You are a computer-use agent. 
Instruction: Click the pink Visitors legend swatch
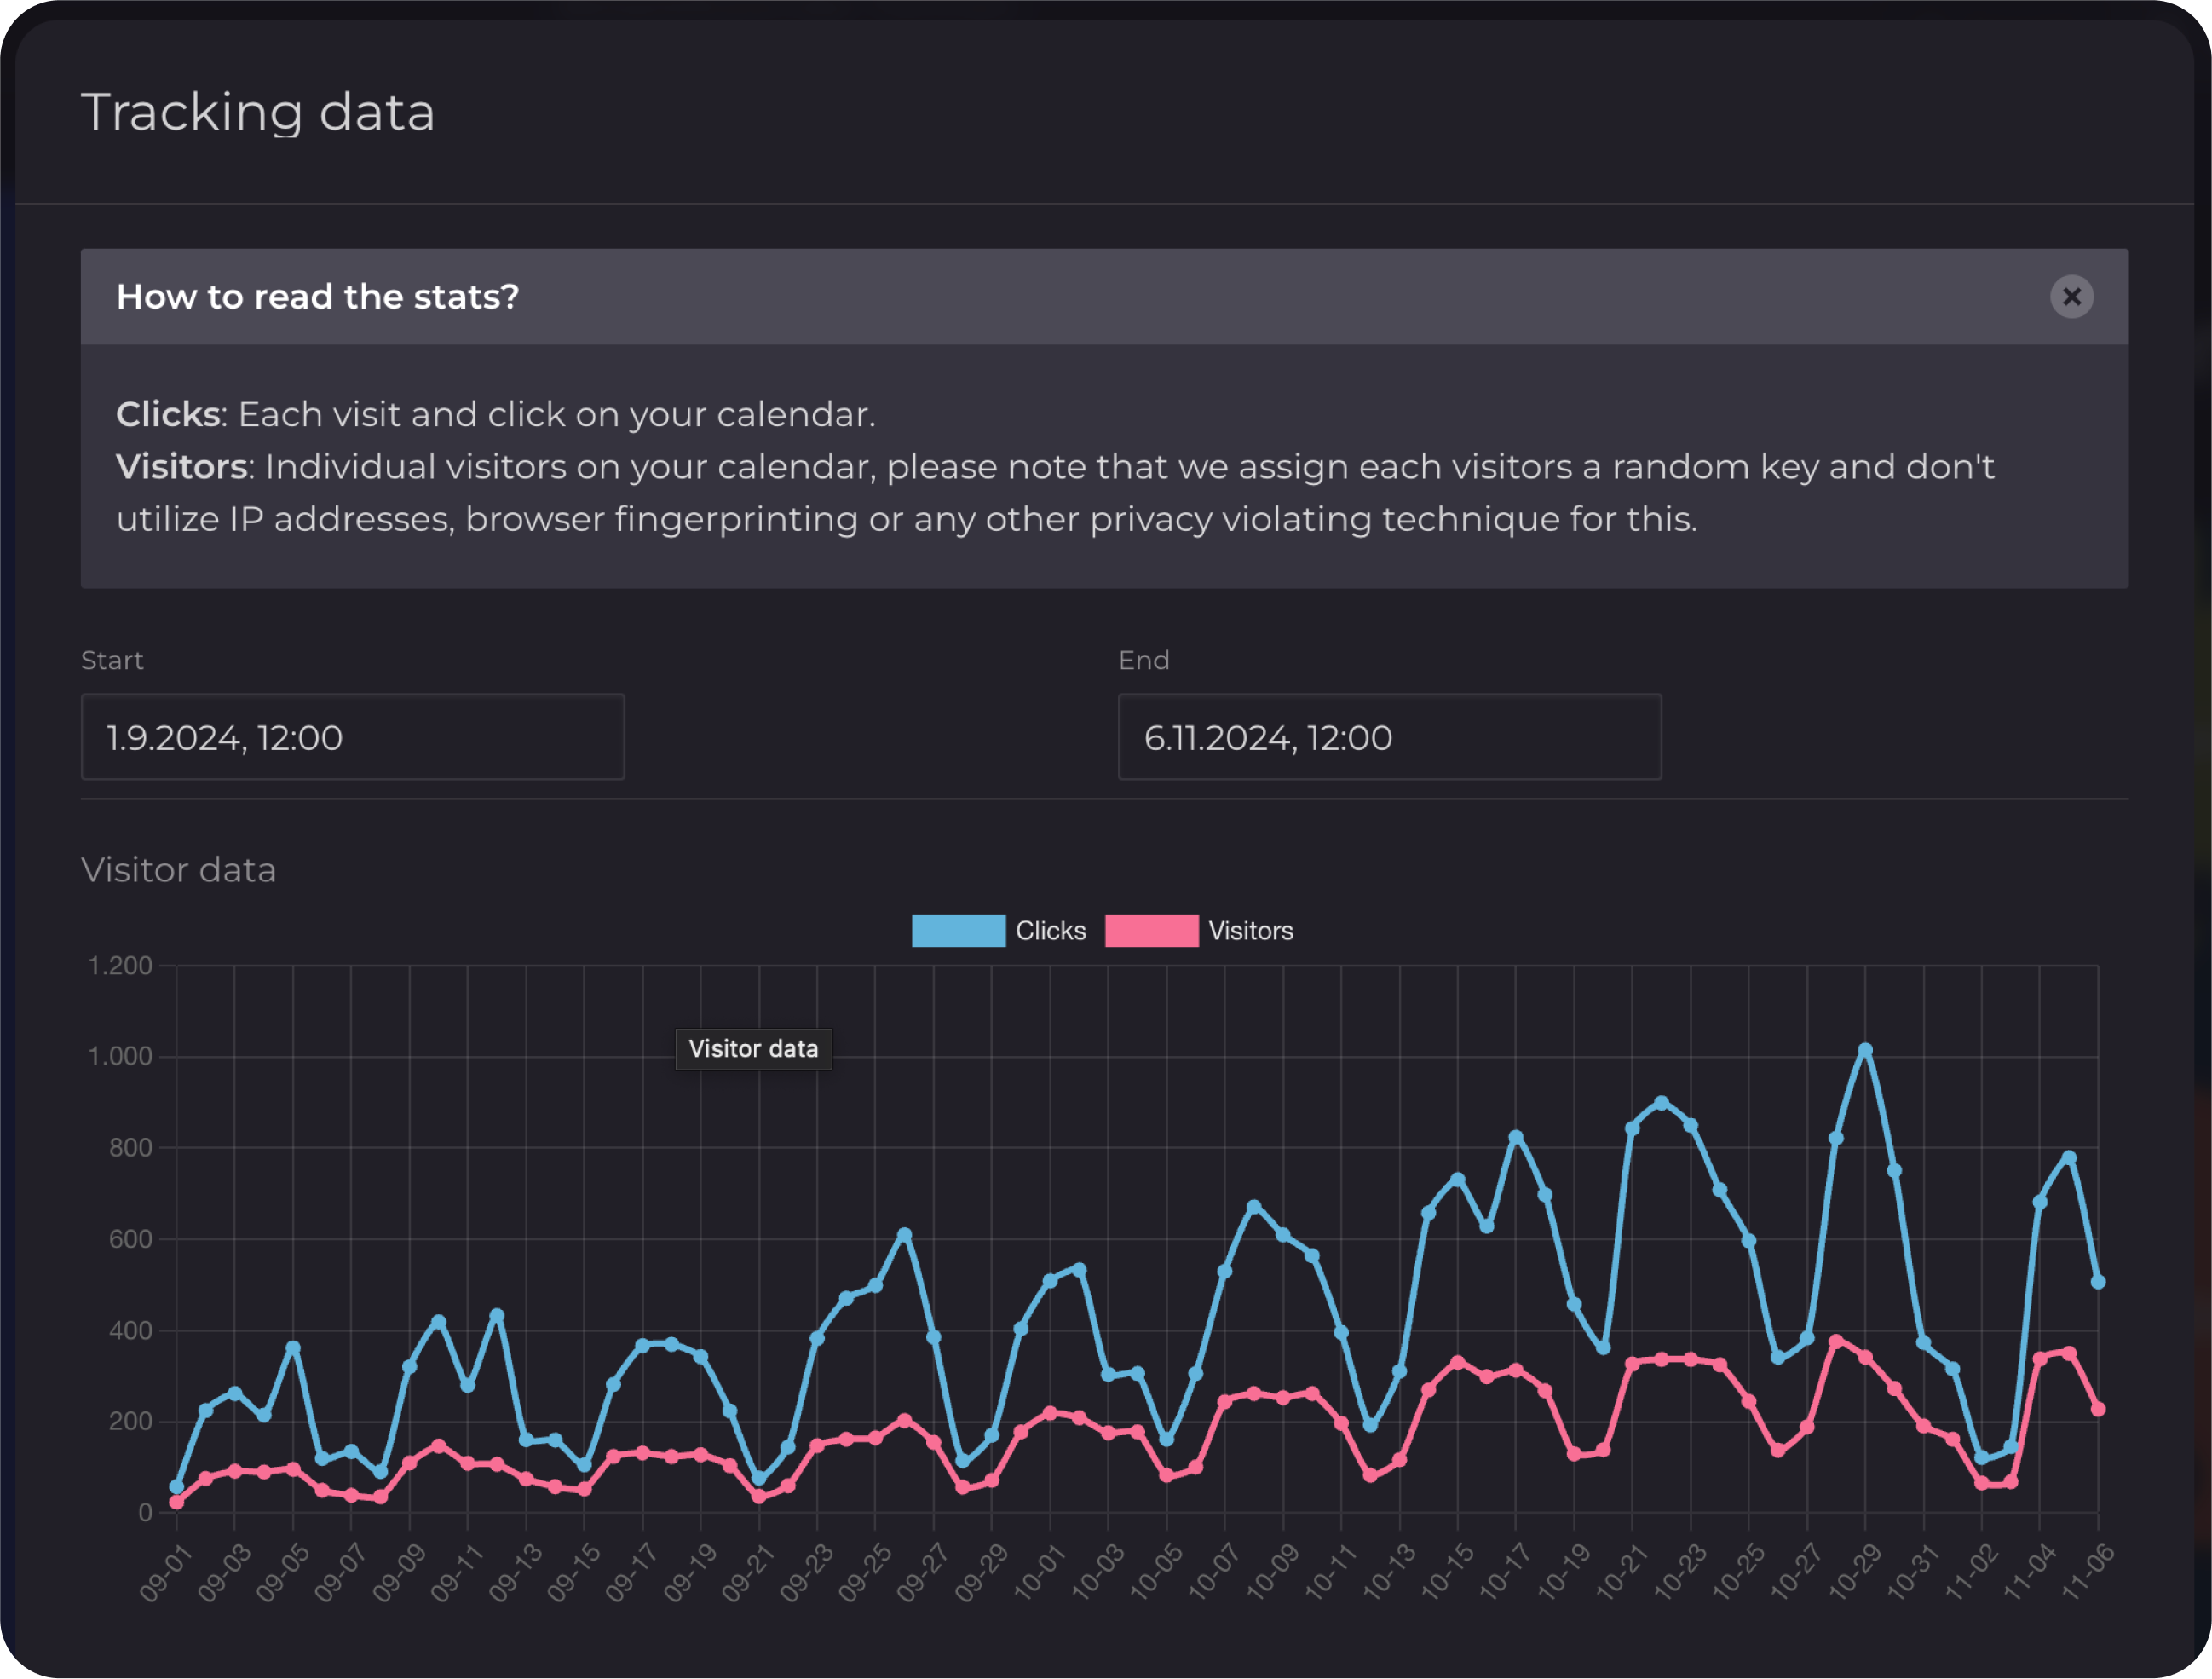(x=1152, y=931)
